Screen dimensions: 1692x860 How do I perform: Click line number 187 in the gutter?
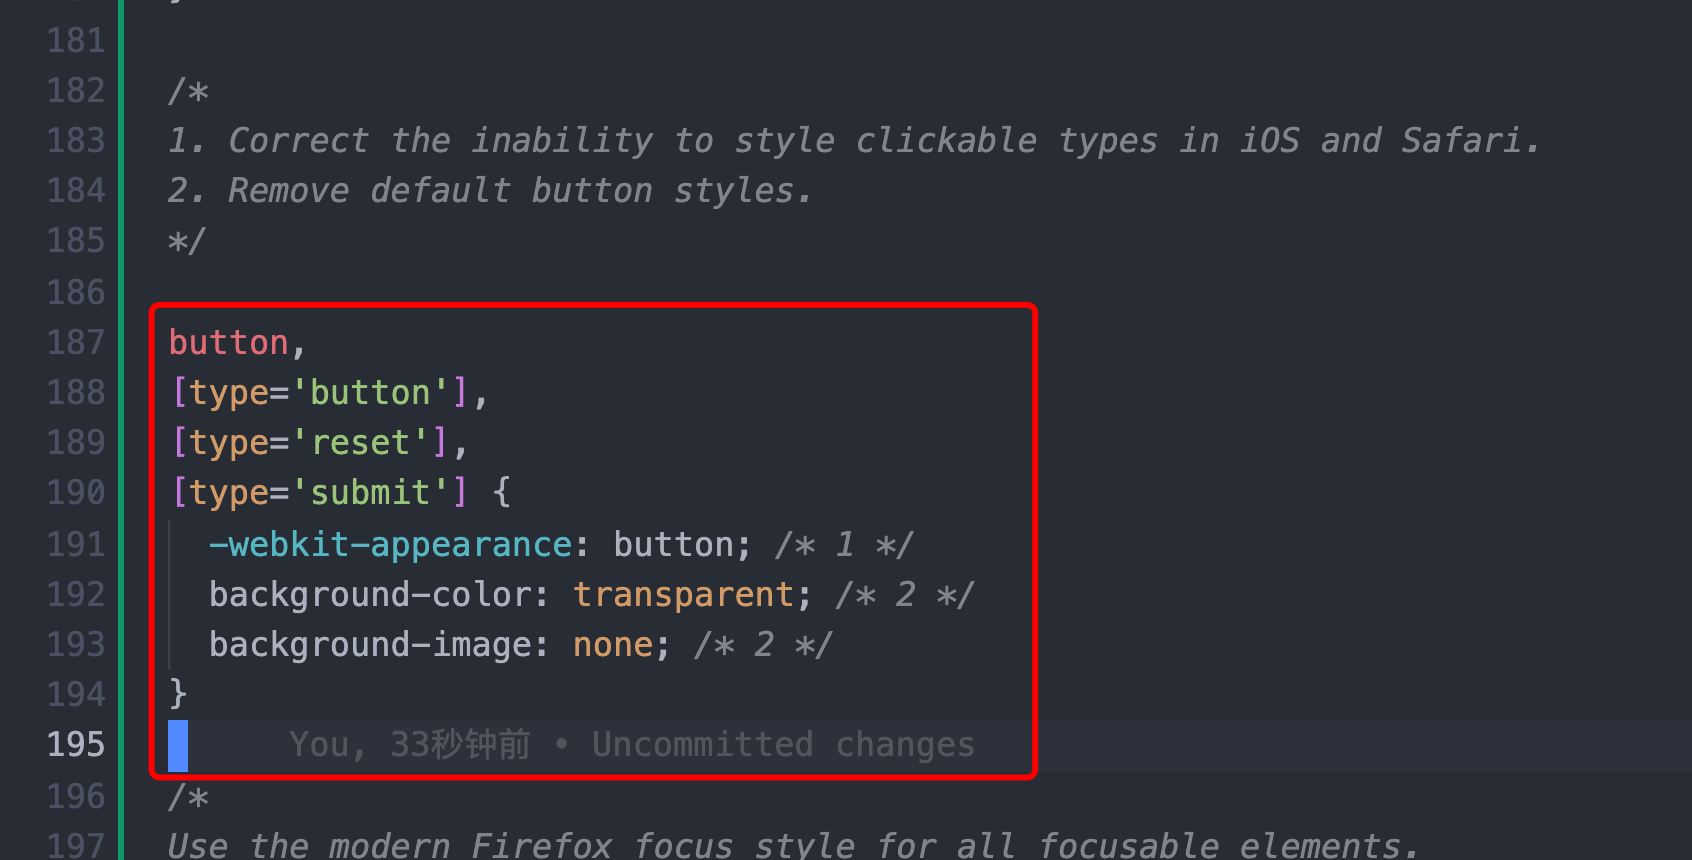pyautogui.click(x=76, y=343)
